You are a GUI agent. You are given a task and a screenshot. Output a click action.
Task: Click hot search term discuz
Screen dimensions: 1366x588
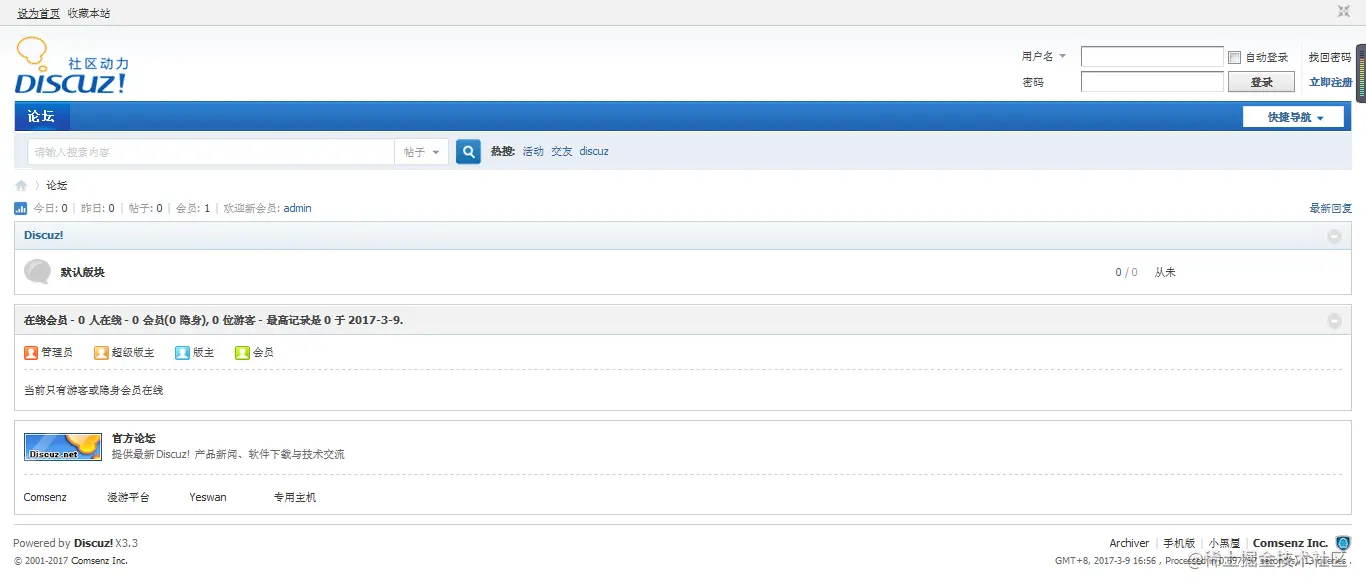coord(594,152)
